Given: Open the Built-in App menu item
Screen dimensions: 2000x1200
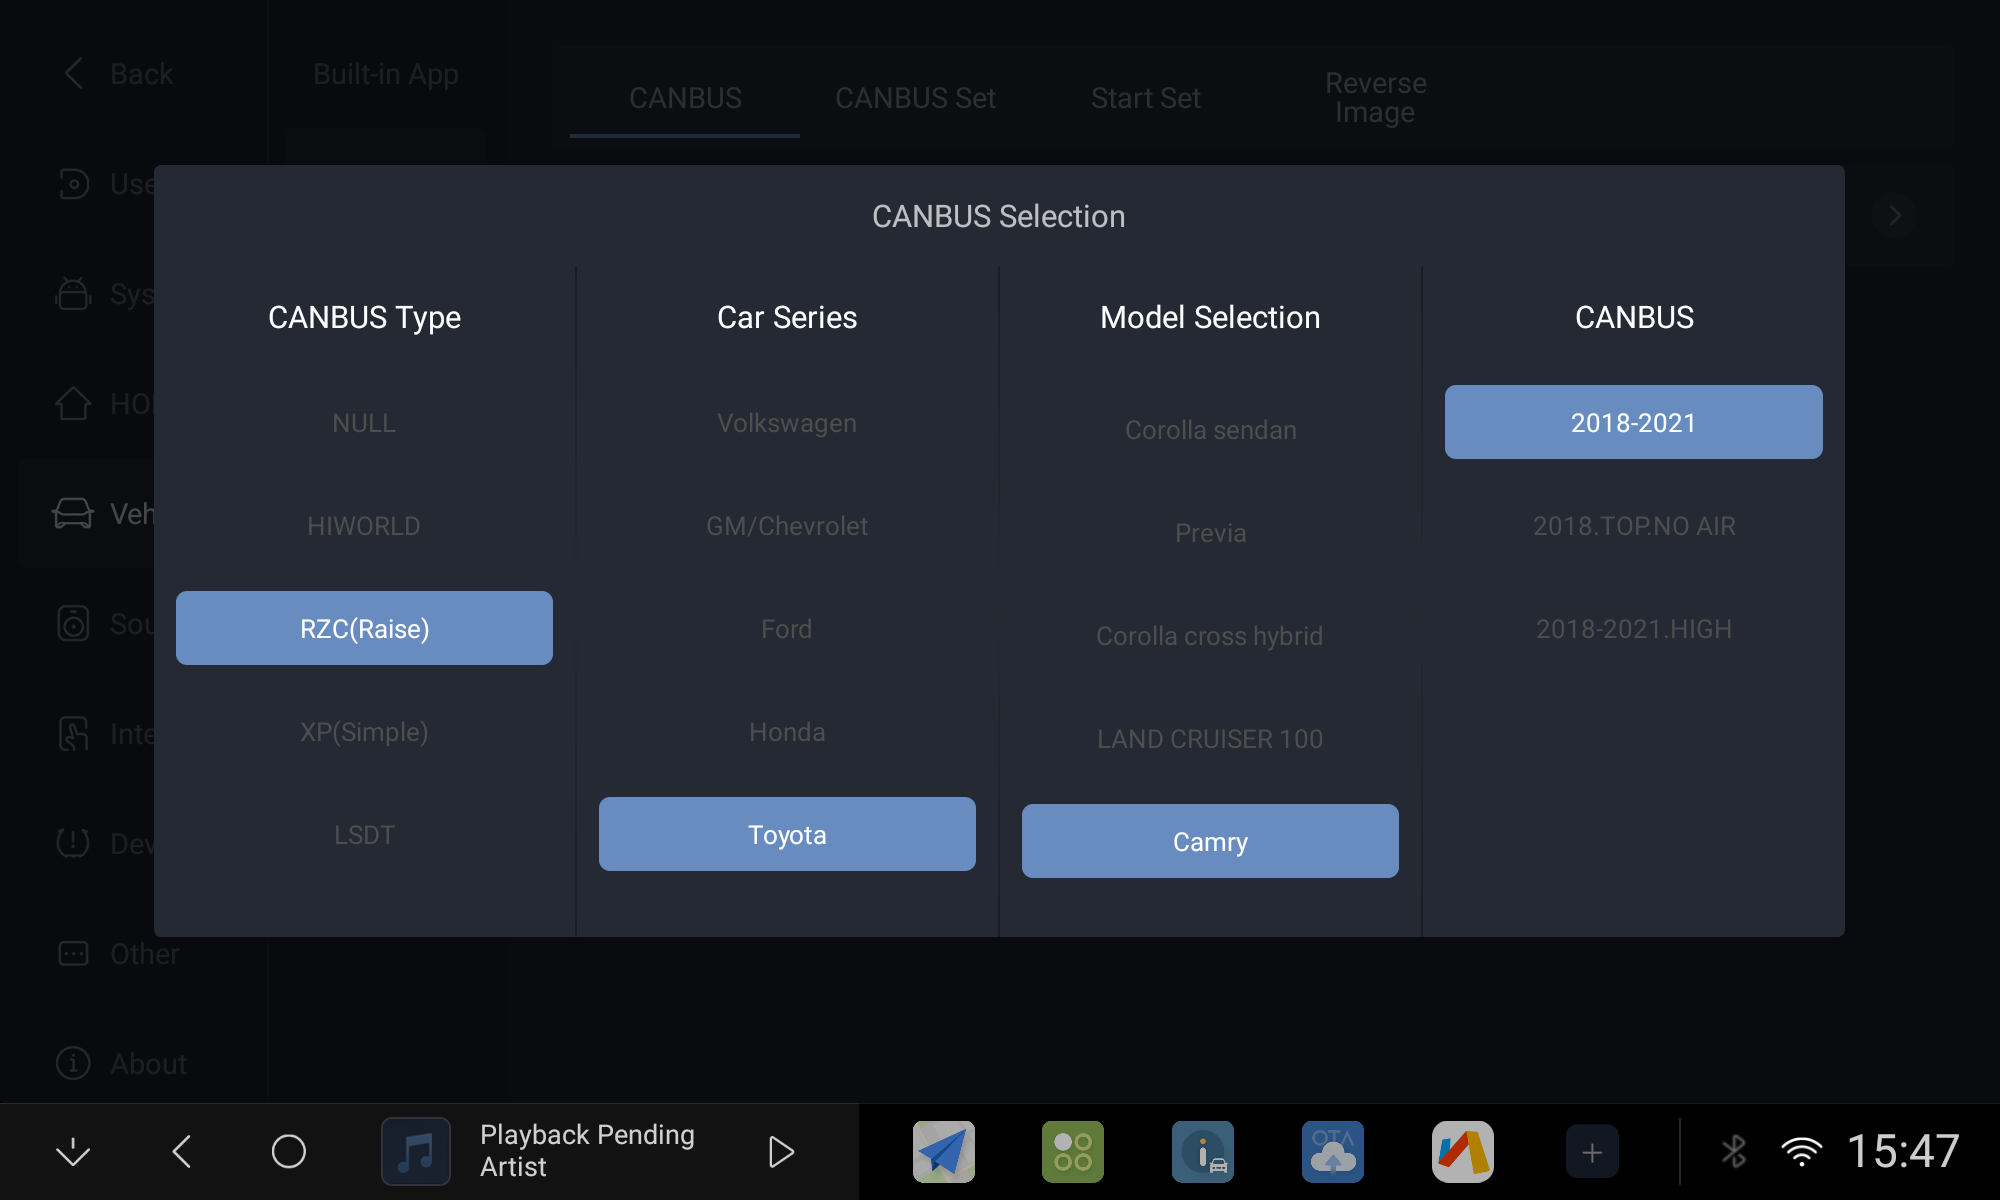Looking at the screenshot, I should (x=386, y=74).
